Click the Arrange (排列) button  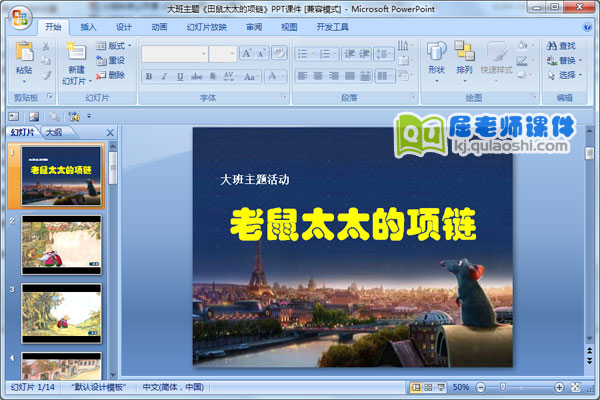click(464, 58)
